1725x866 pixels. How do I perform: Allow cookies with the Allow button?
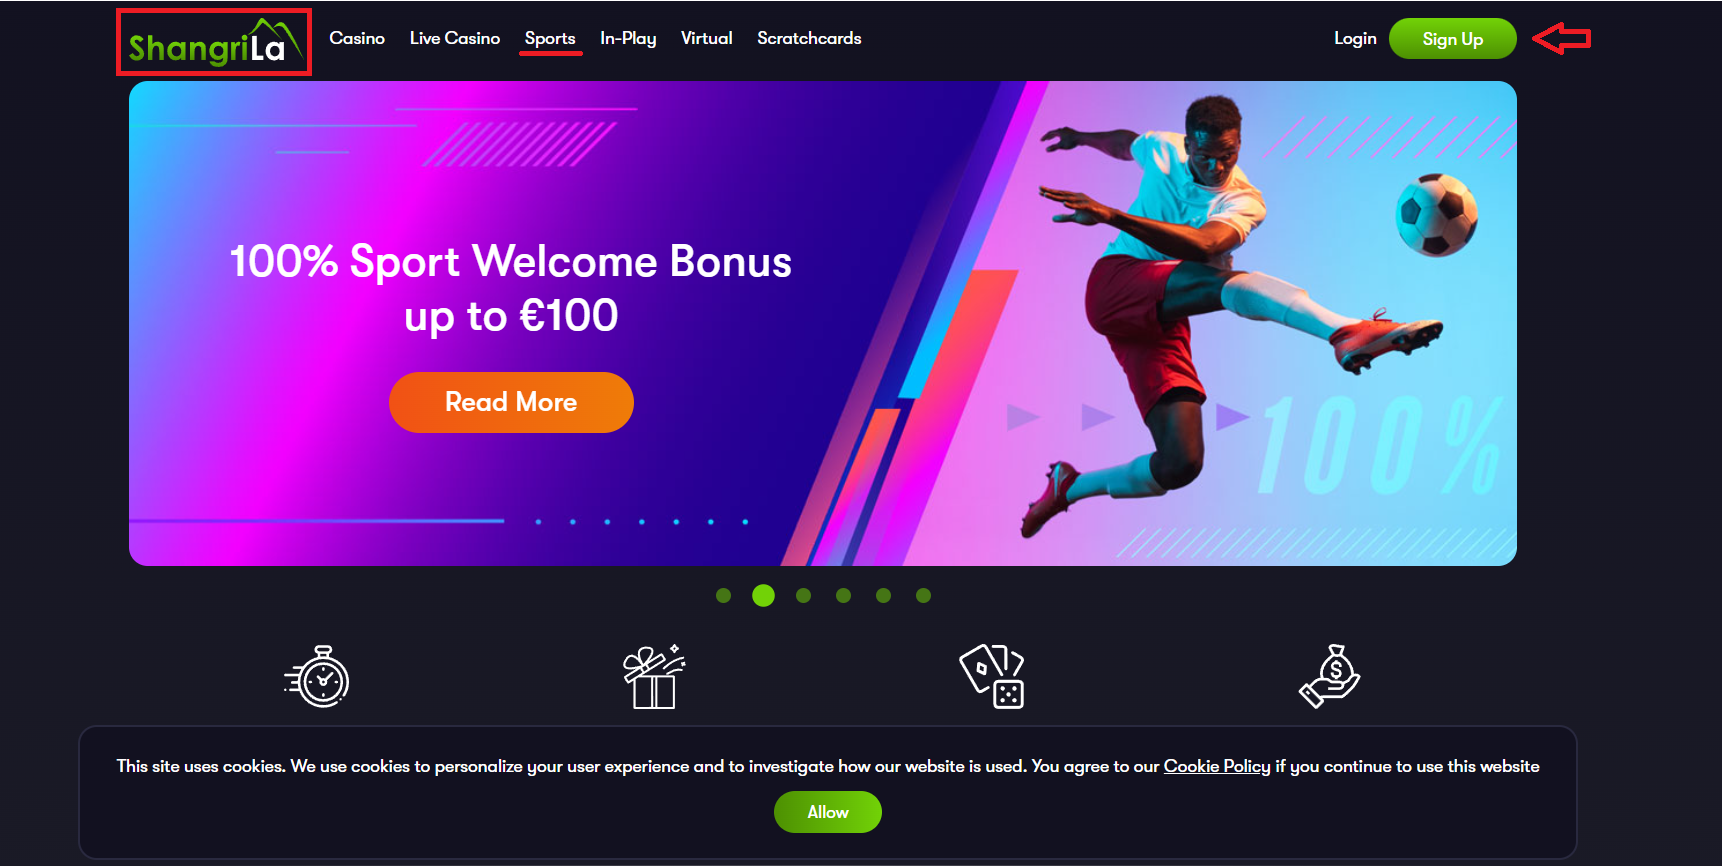828,812
